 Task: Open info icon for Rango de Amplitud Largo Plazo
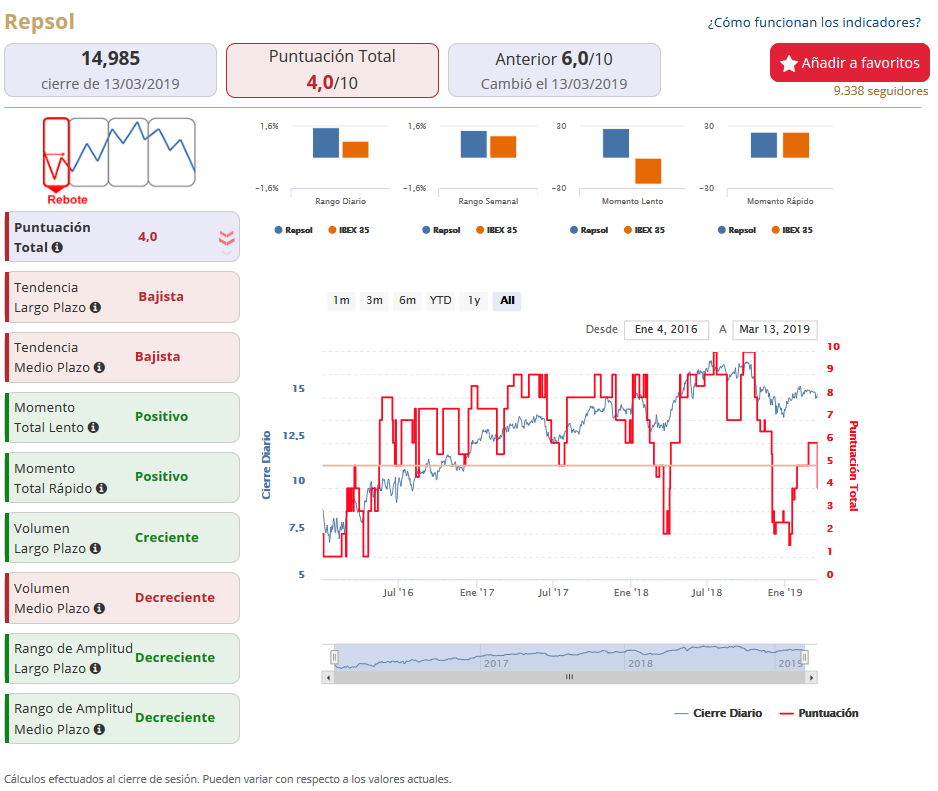coord(95,668)
